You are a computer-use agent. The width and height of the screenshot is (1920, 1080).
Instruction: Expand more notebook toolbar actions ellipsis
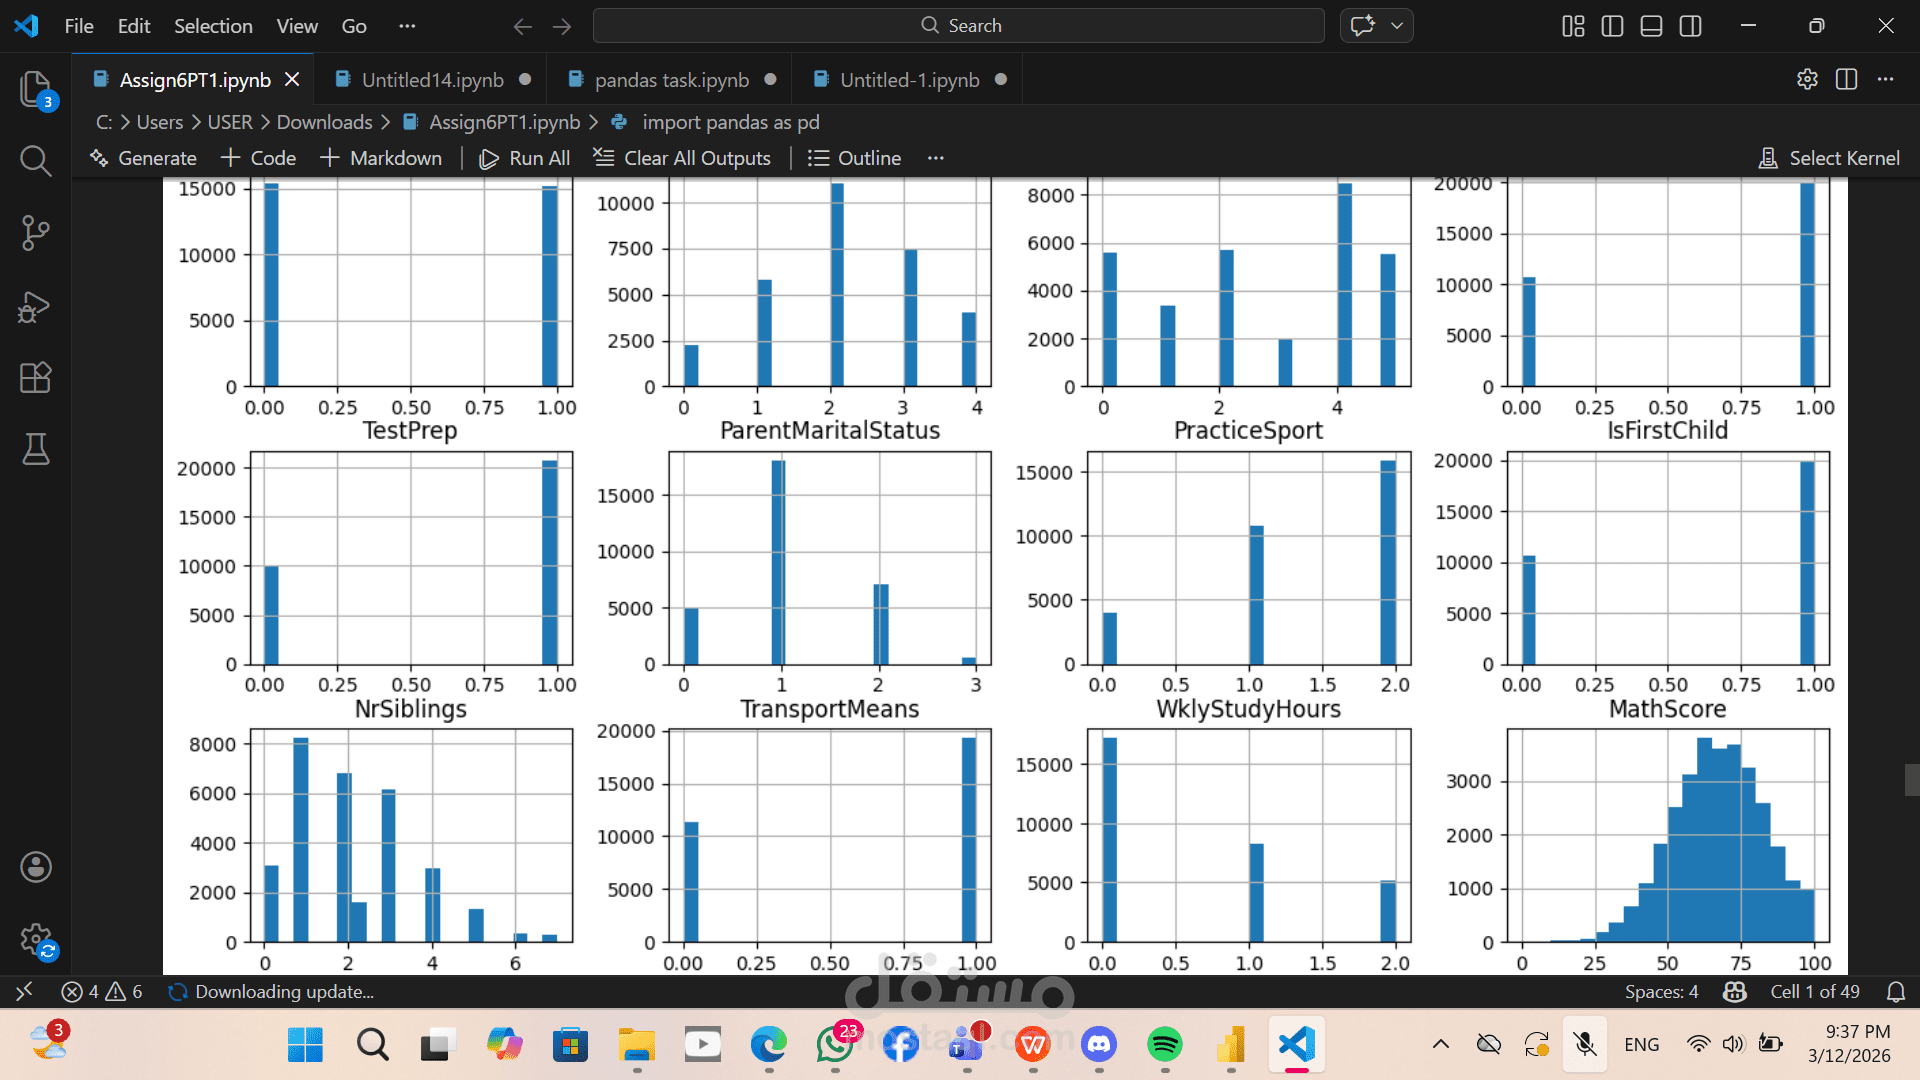pos(935,158)
